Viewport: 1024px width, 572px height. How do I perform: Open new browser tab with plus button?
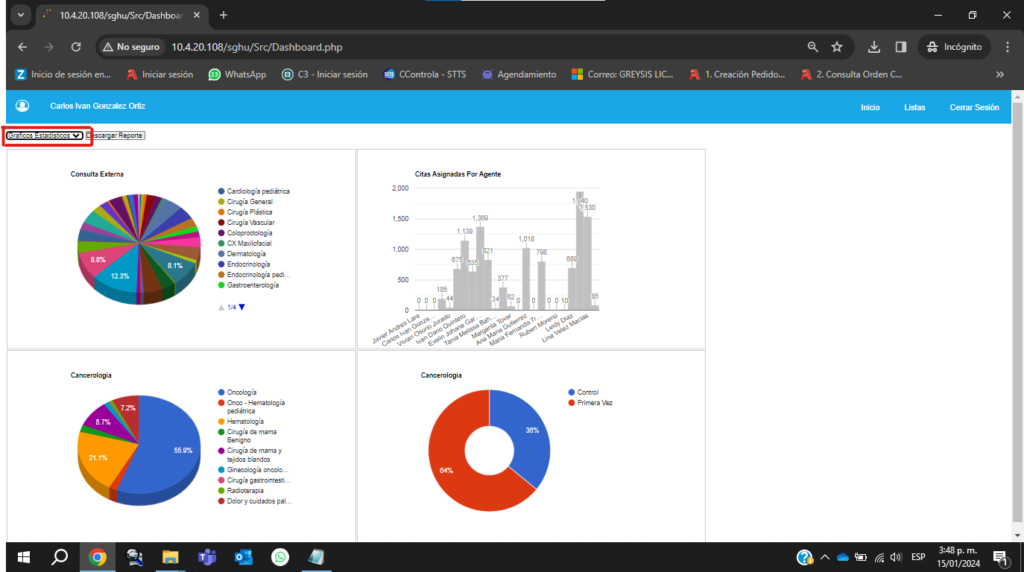pos(223,15)
